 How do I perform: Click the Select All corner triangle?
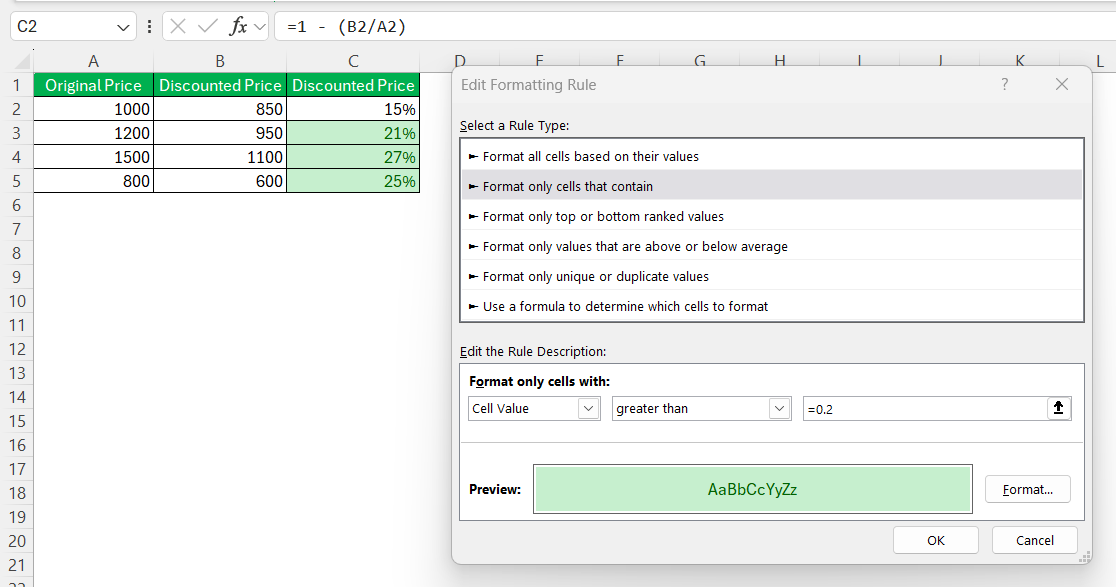[23, 61]
